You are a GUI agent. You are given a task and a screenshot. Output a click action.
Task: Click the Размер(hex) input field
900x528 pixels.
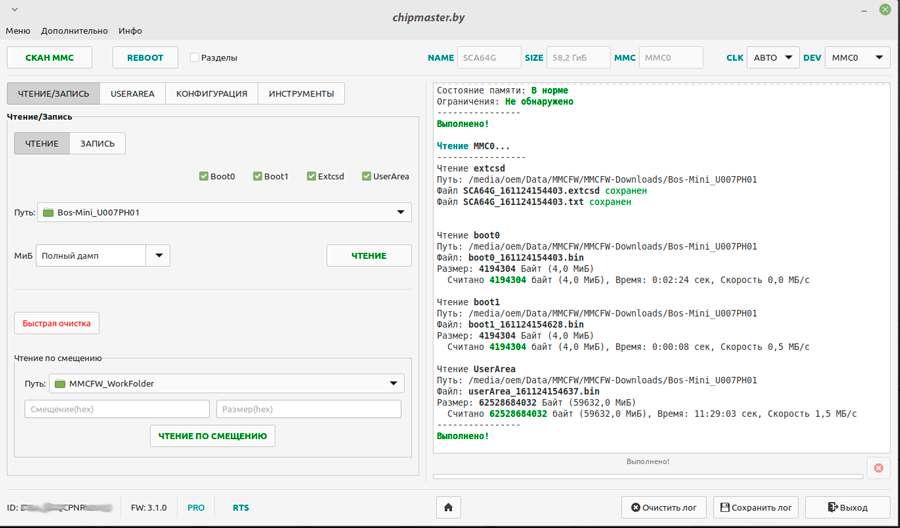point(309,409)
